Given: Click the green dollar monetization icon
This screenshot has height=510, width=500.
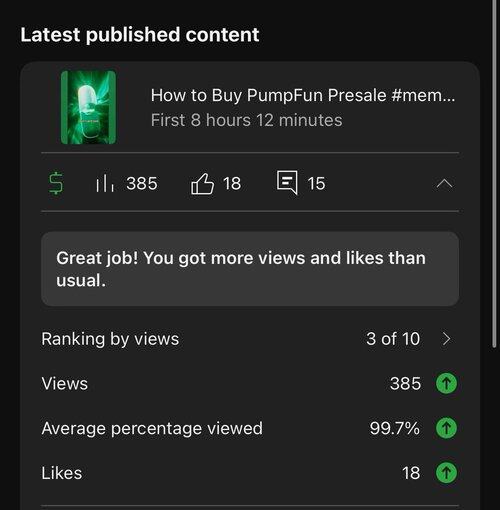Looking at the screenshot, I should pyautogui.click(x=56, y=183).
